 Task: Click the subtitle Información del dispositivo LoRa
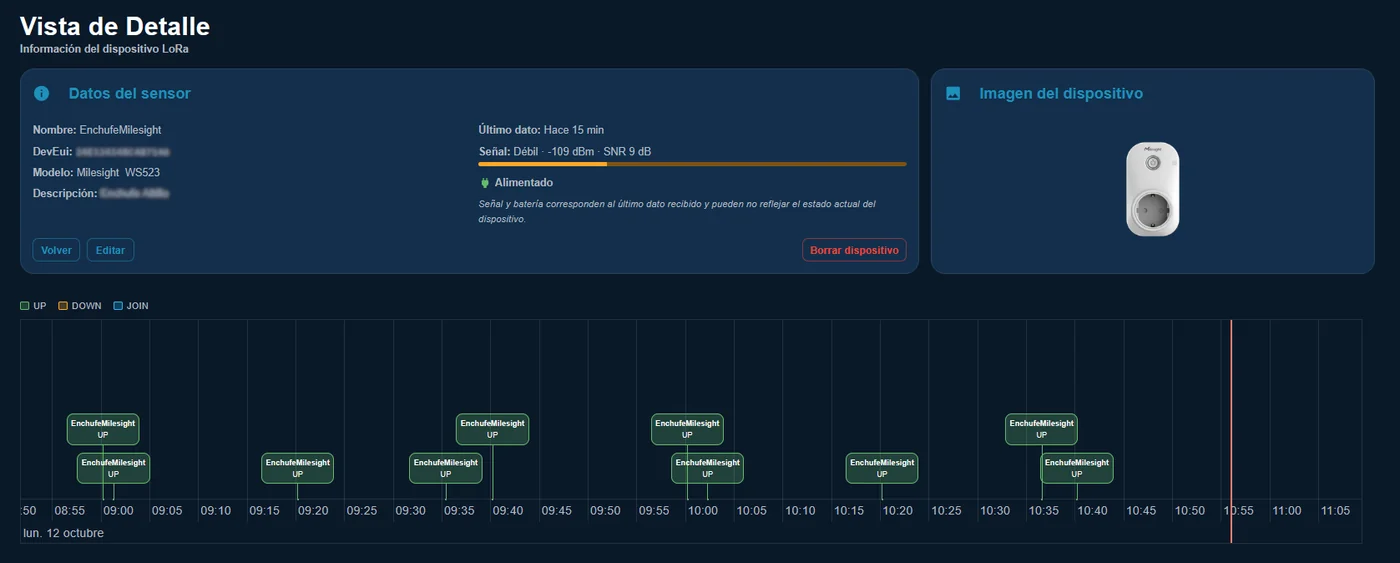104,48
